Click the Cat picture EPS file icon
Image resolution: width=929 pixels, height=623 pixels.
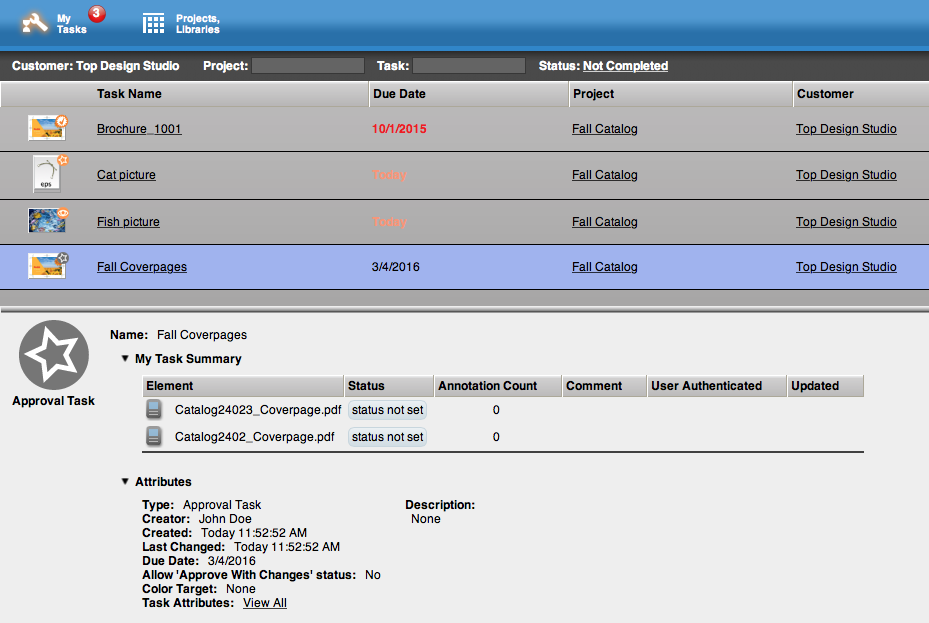coord(47,175)
